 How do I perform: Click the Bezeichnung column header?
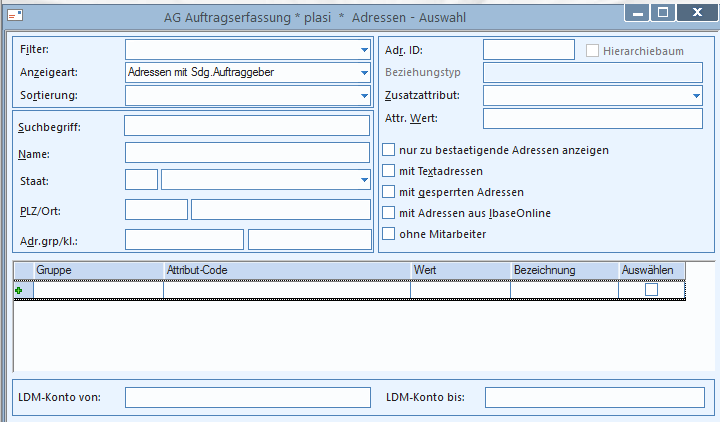pos(565,270)
